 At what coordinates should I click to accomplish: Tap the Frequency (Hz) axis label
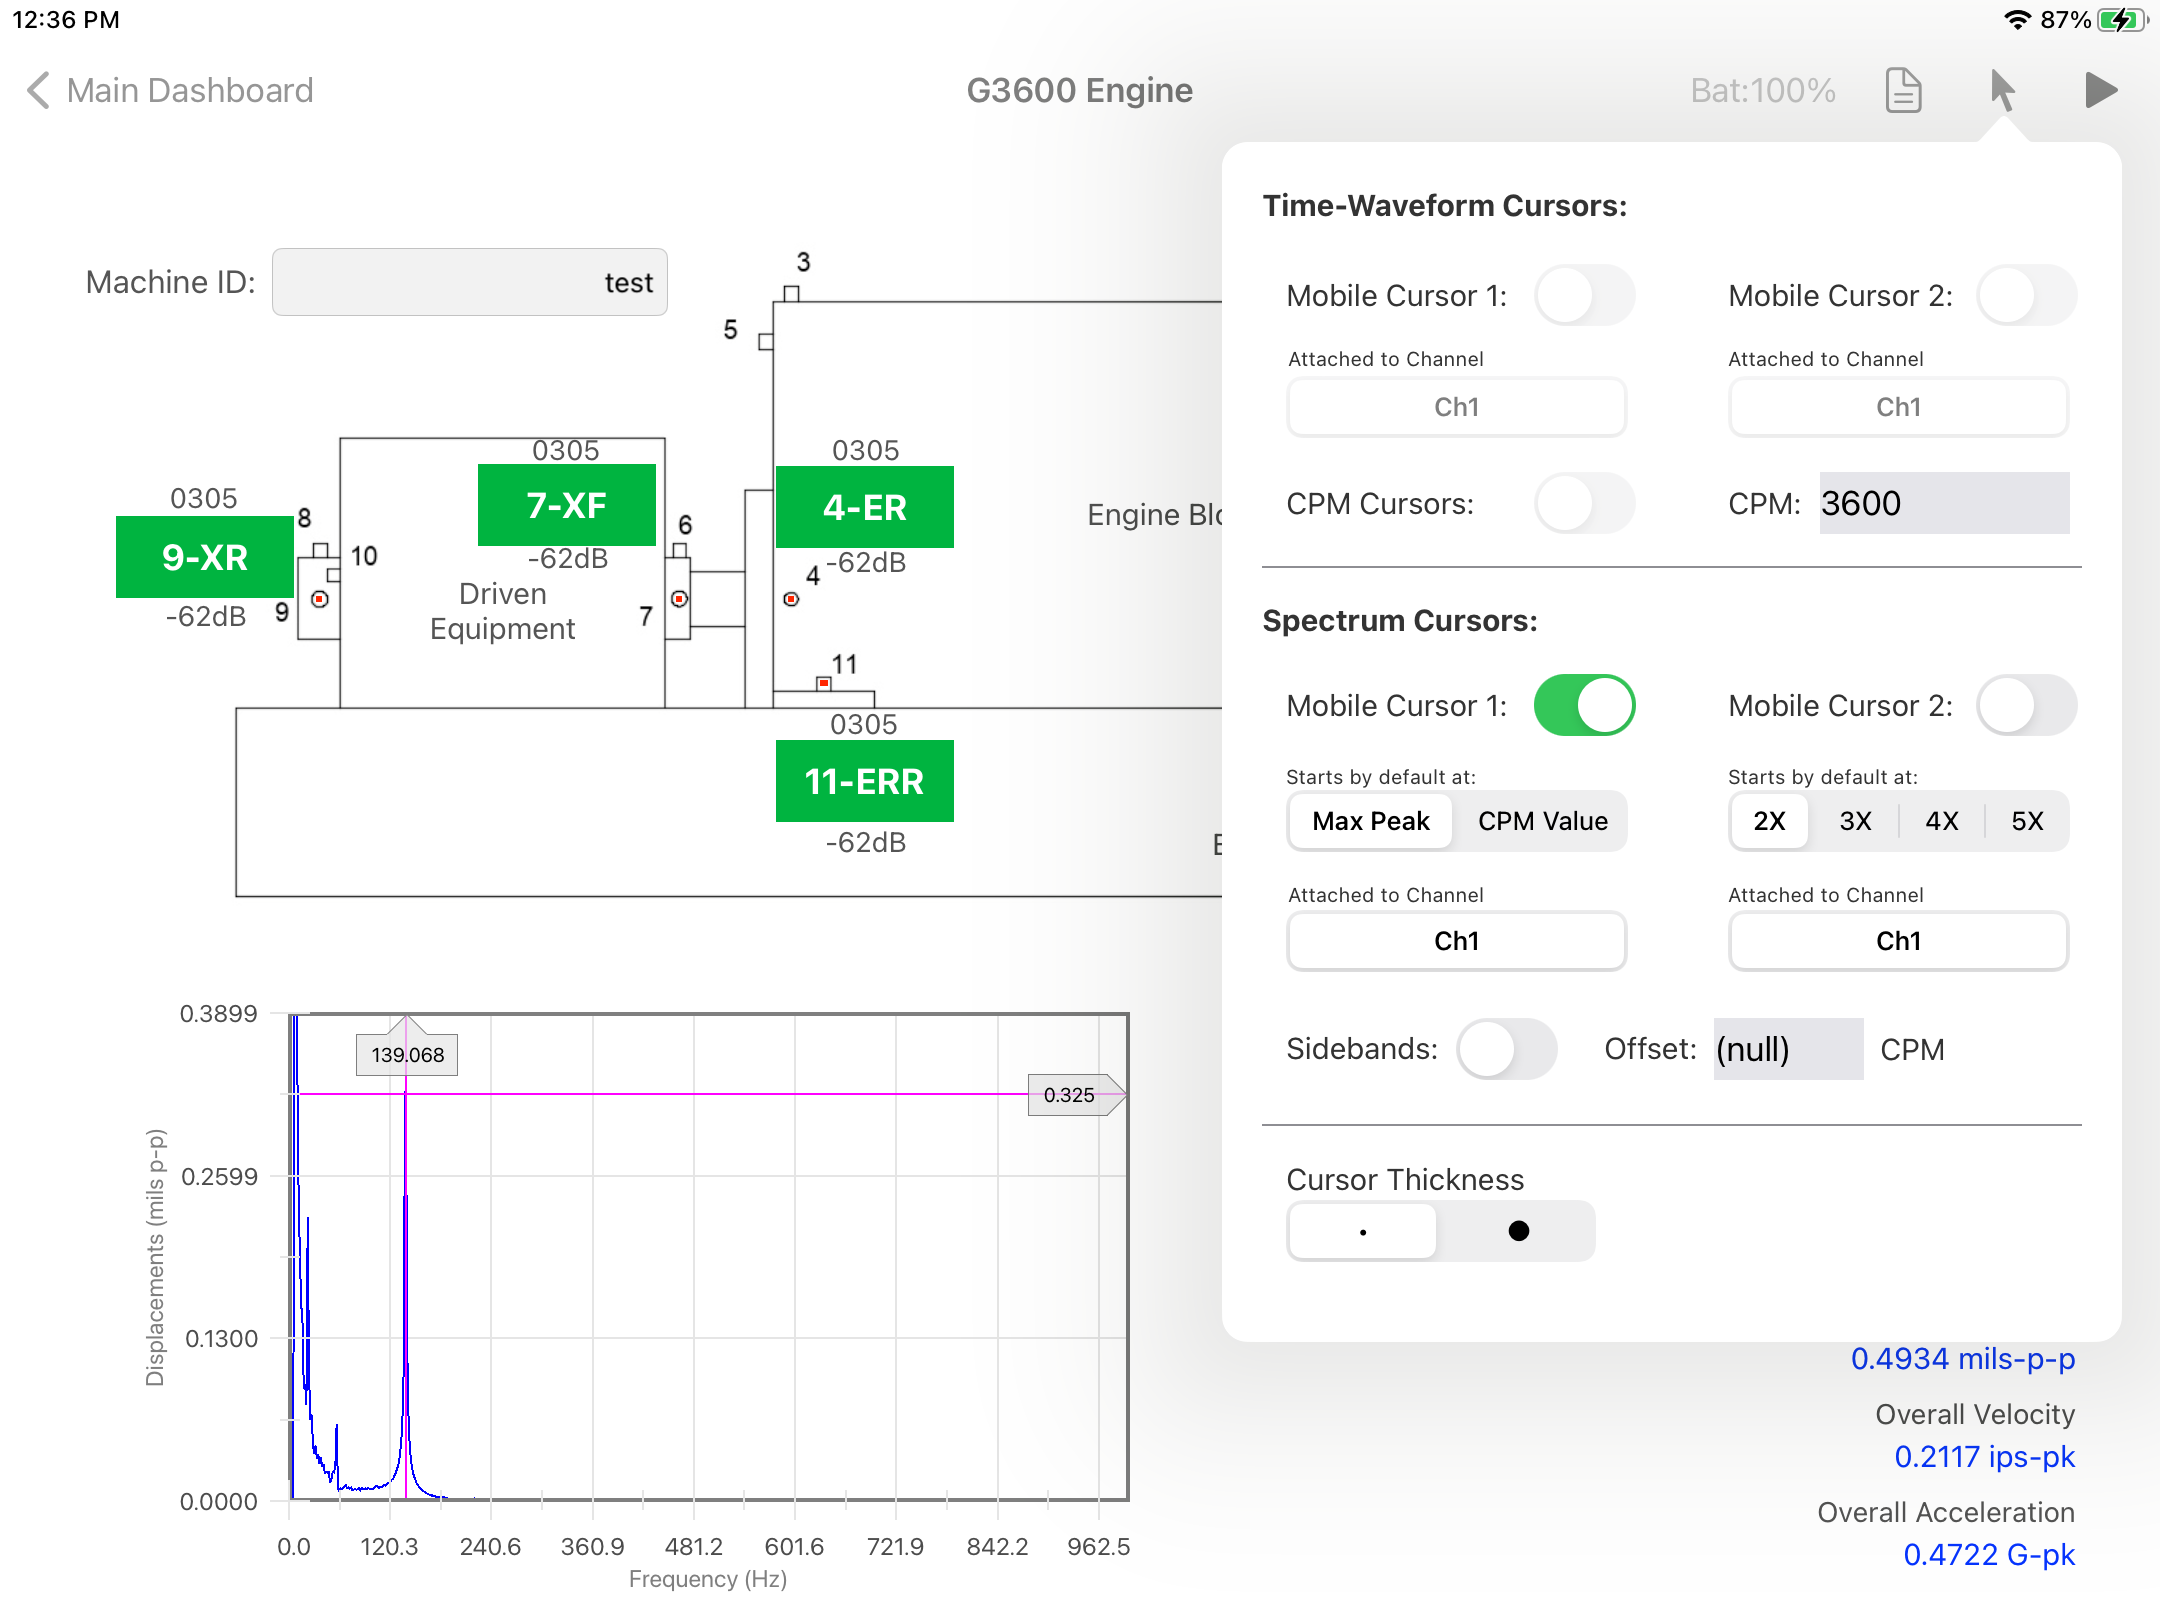(x=707, y=1579)
